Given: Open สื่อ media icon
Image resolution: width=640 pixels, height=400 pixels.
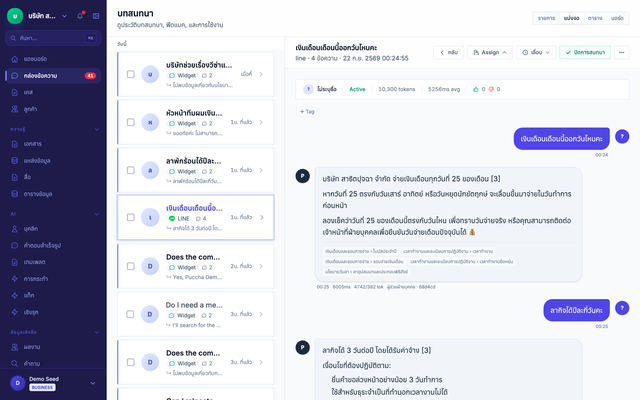Looking at the screenshot, I should coord(15,177).
